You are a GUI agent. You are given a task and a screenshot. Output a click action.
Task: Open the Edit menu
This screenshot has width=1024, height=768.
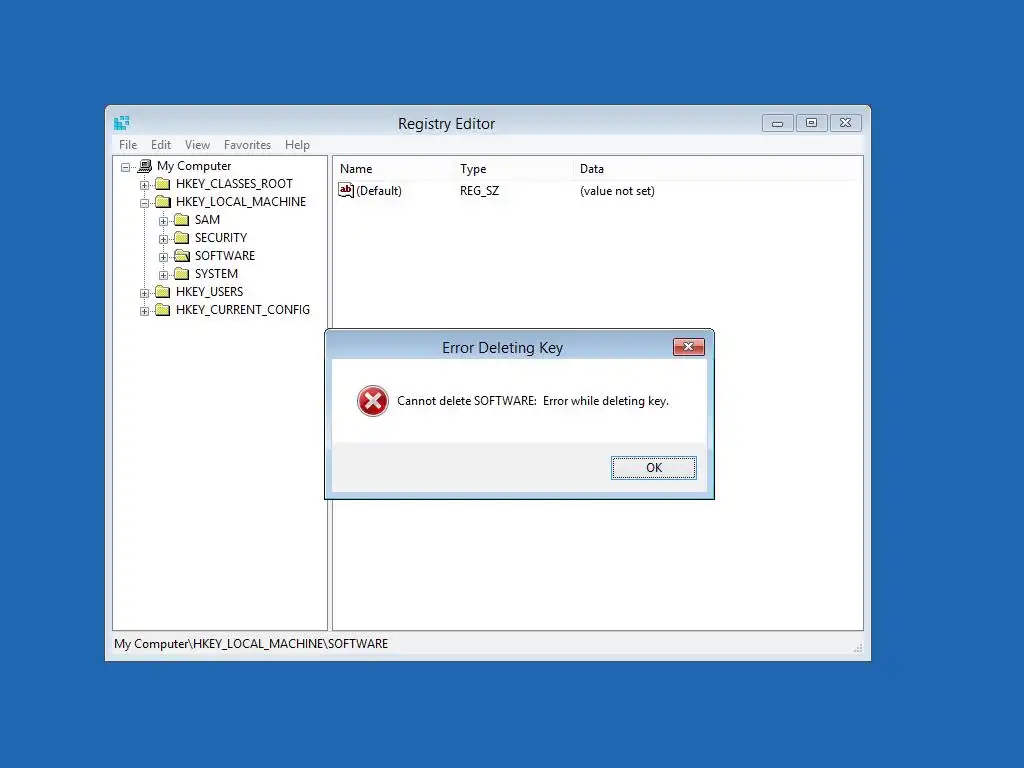pyautogui.click(x=161, y=145)
